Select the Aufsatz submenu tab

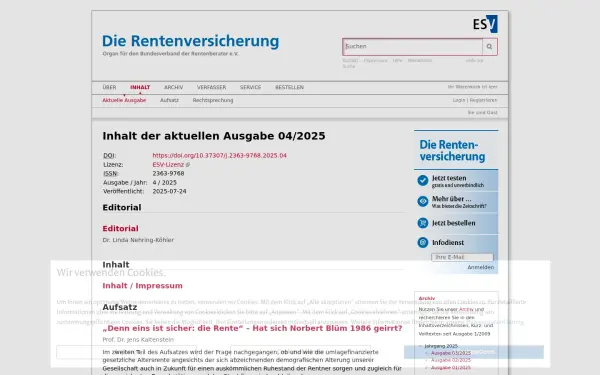(170, 100)
